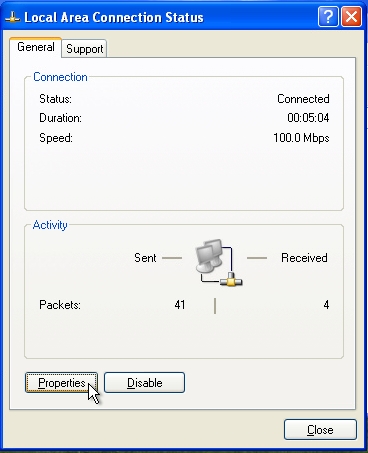Close the dialog with Close button
Image resolution: width=368 pixels, height=453 pixels.
320,430
